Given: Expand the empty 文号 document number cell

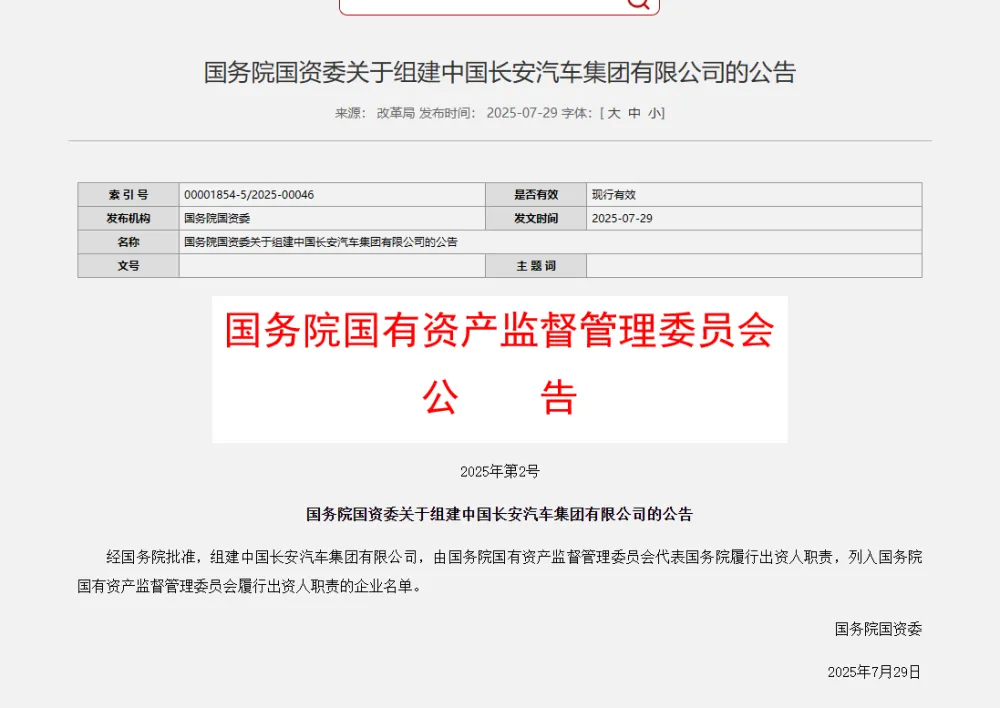Looking at the screenshot, I should pos(330,265).
